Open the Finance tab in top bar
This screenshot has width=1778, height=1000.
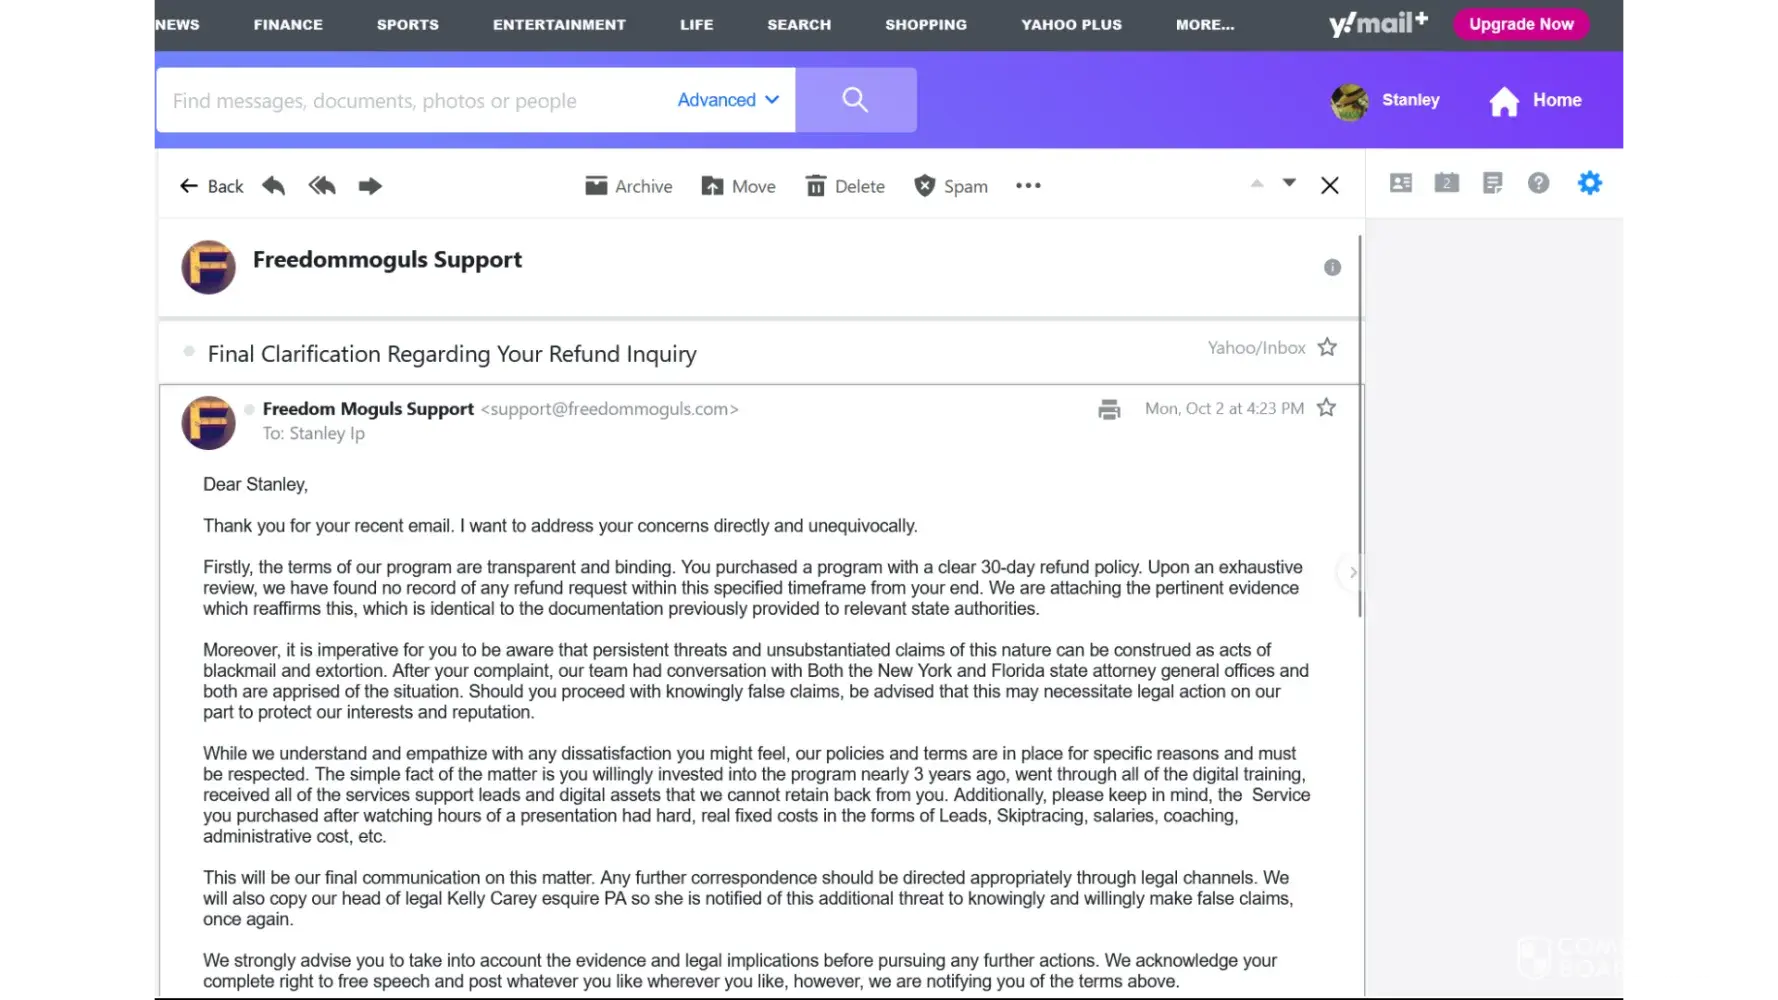288,24
